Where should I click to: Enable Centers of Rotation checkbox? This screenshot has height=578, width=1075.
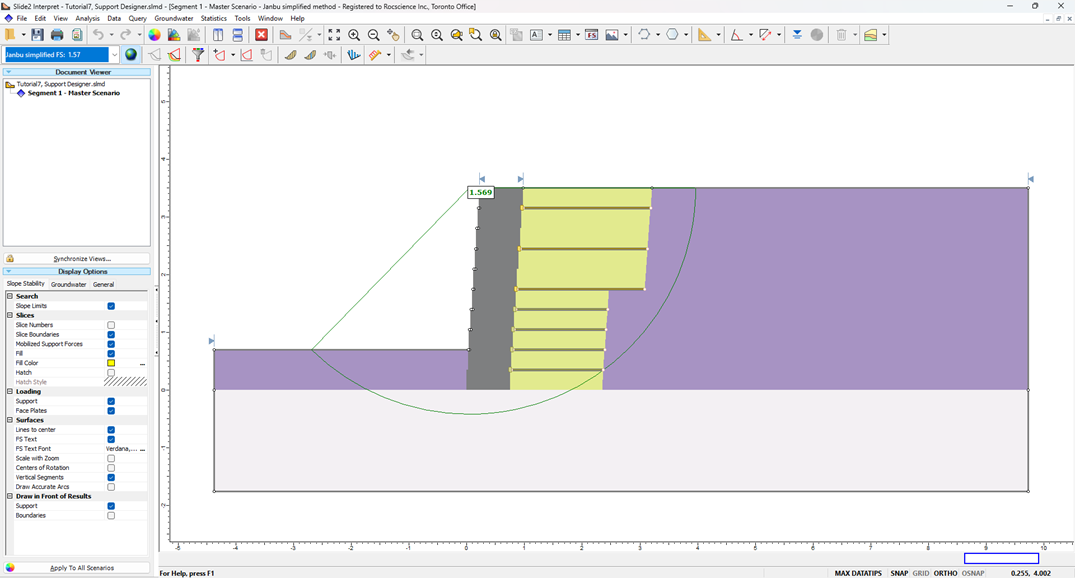point(111,468)
